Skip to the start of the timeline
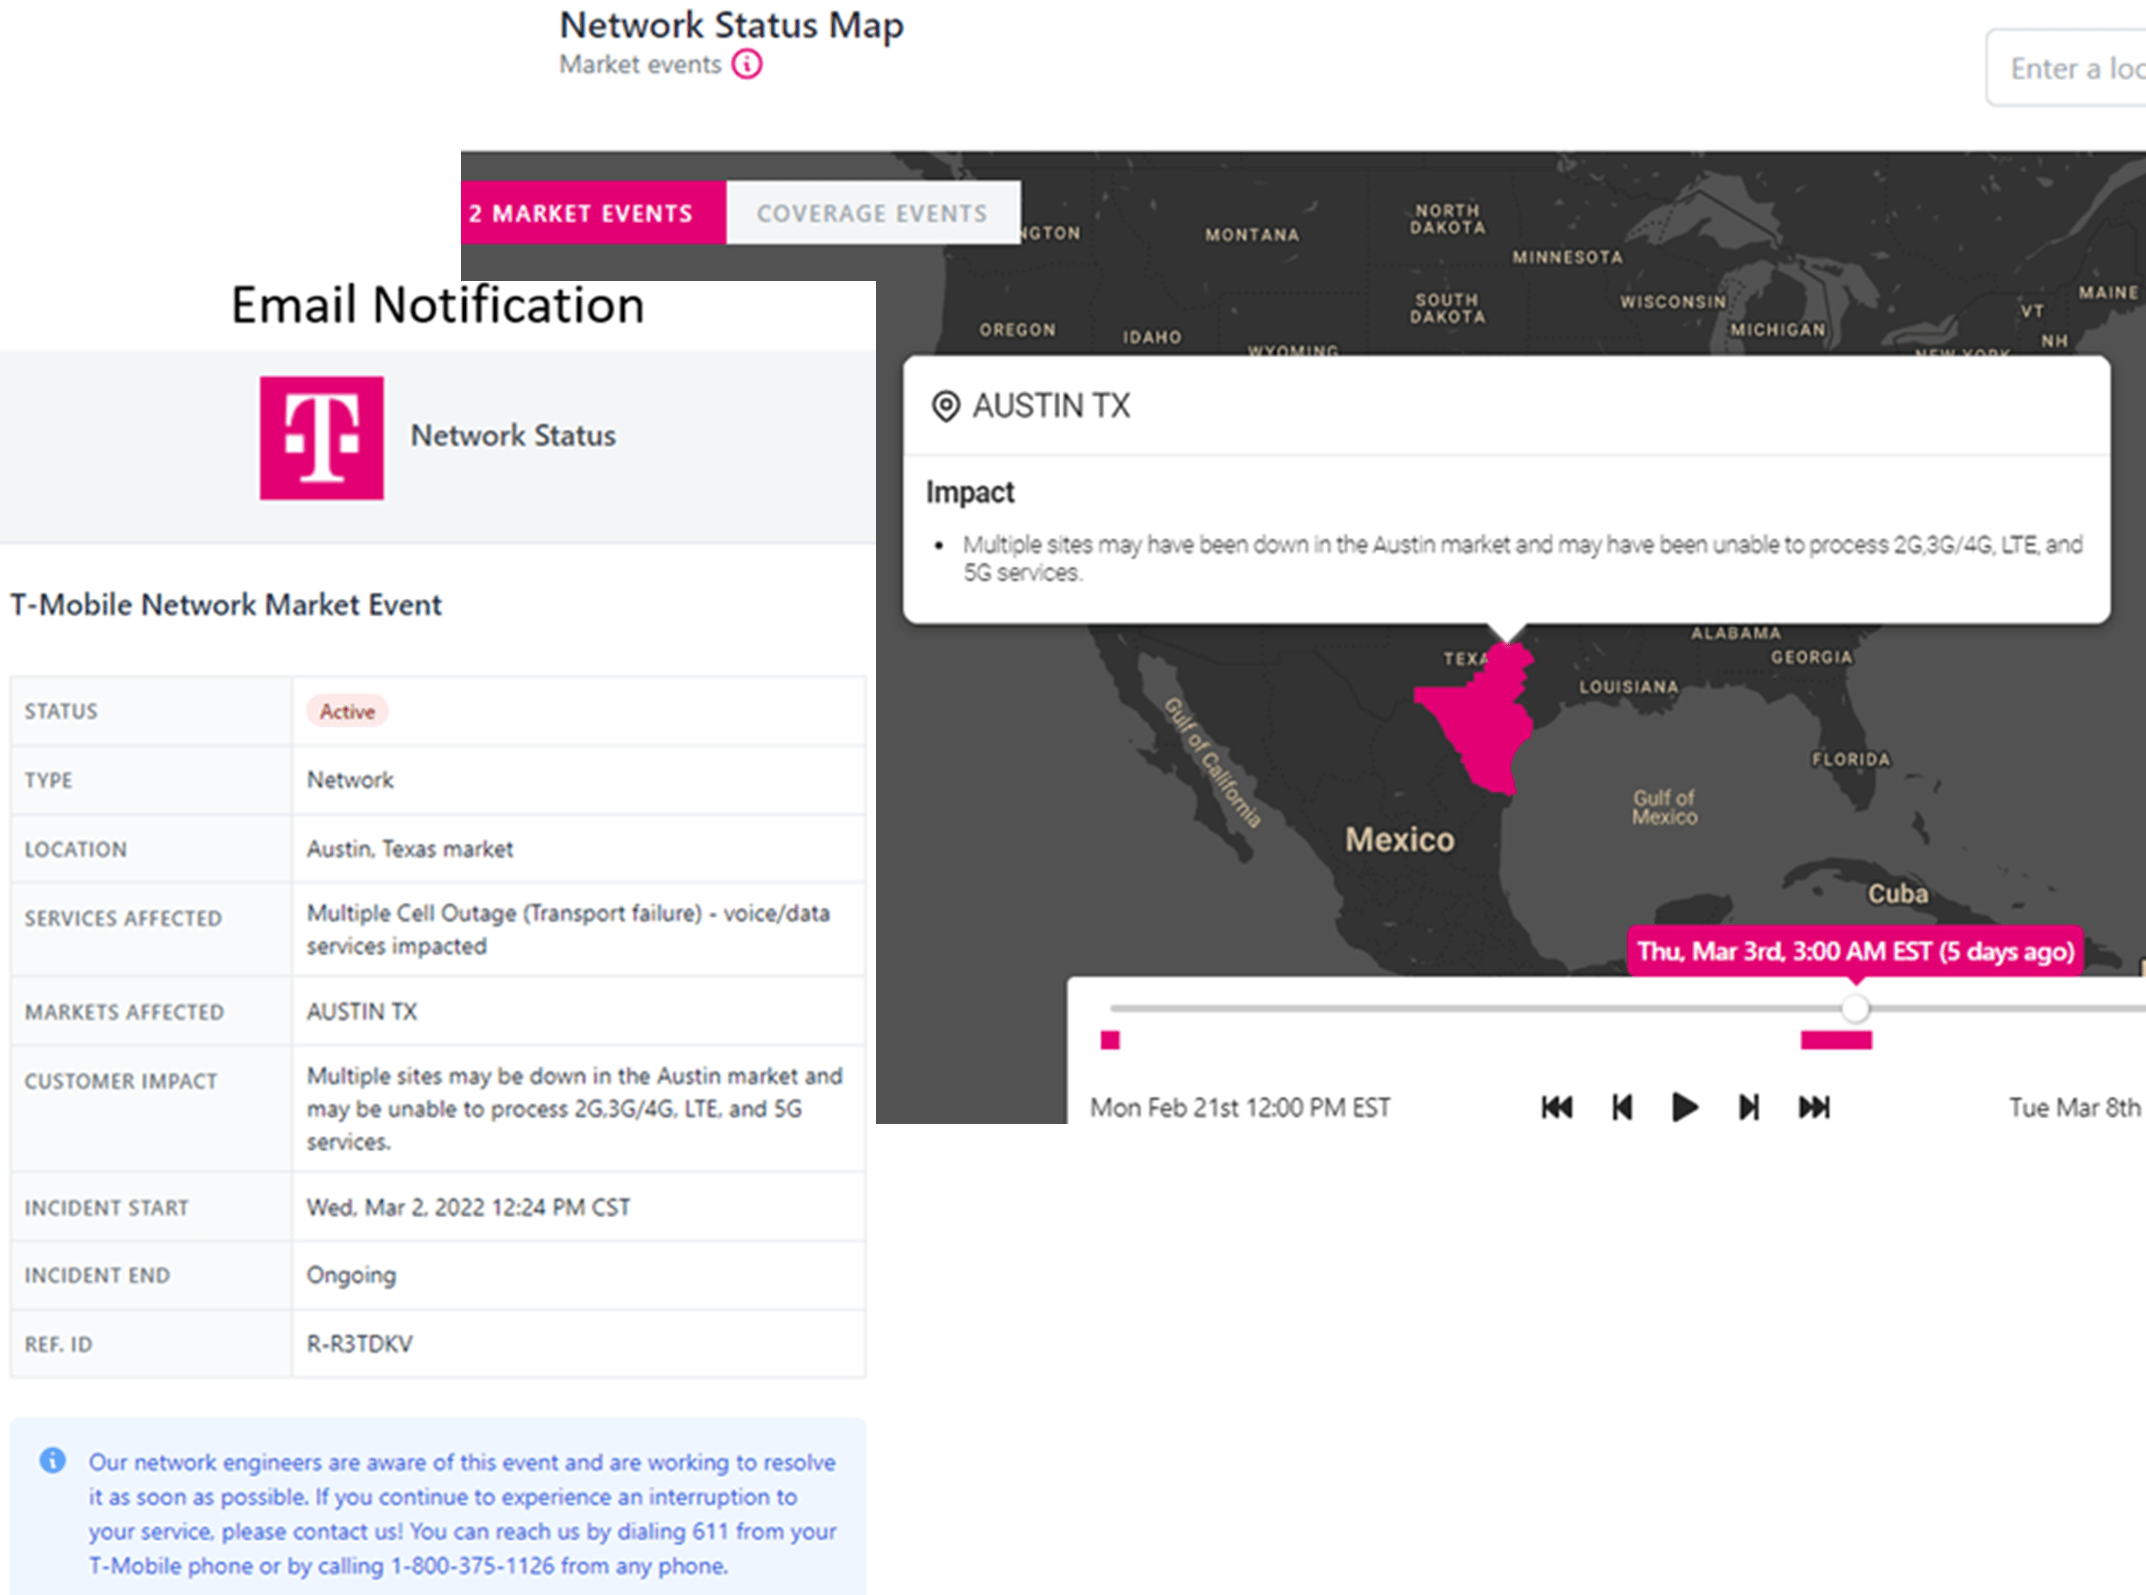The width and height of the screenshot is (2146, 1595). [x=1556, y=1107]
